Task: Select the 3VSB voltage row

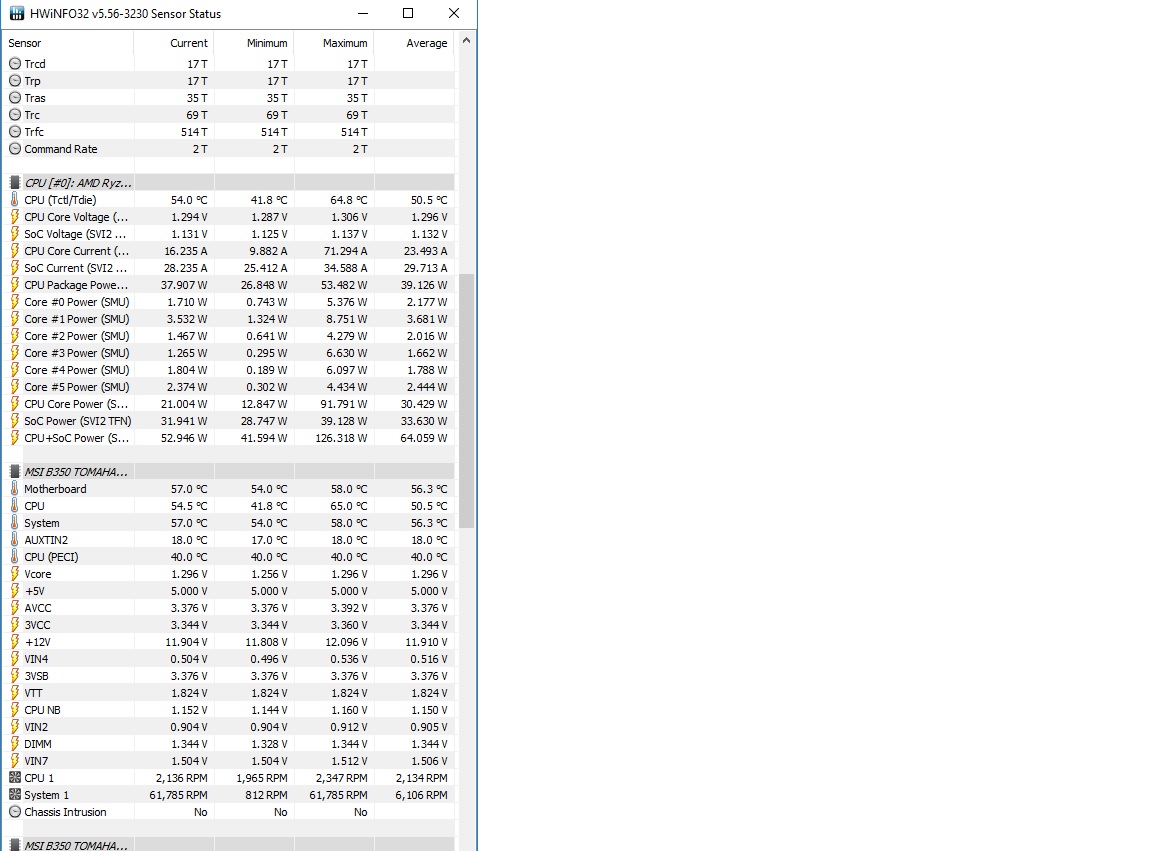Action: coord(228,675)
